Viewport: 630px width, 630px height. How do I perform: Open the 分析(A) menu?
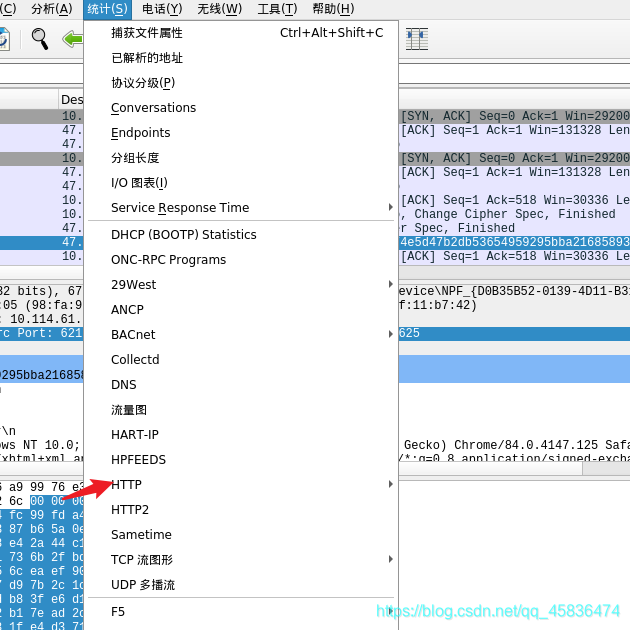52,9
